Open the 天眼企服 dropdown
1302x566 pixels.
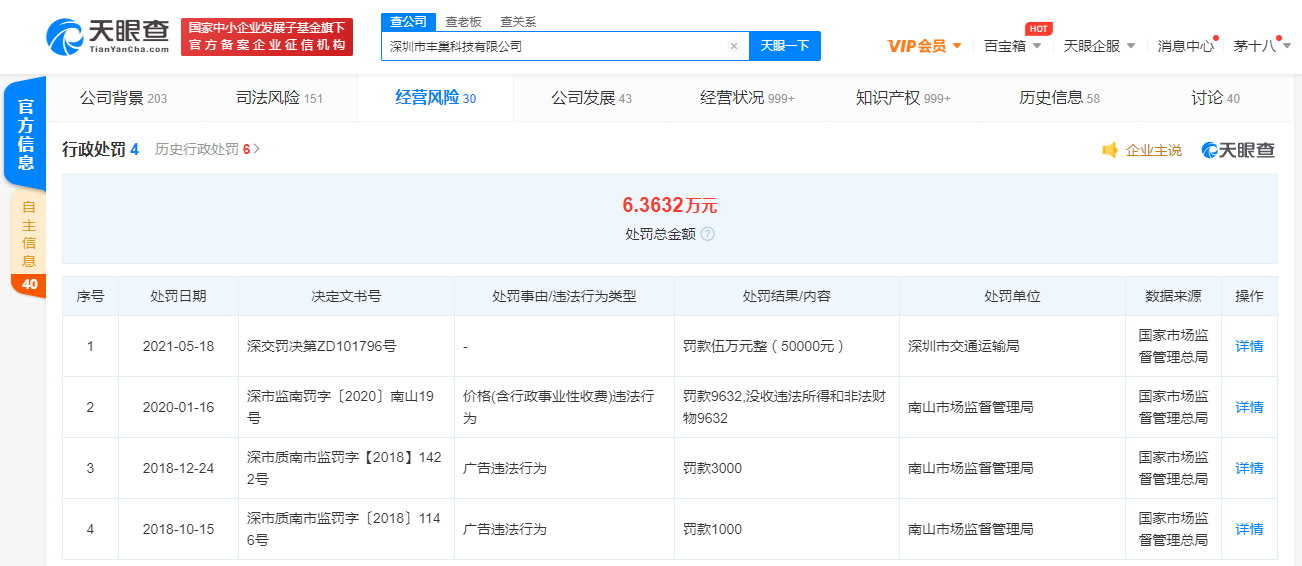click(1098, 46)
